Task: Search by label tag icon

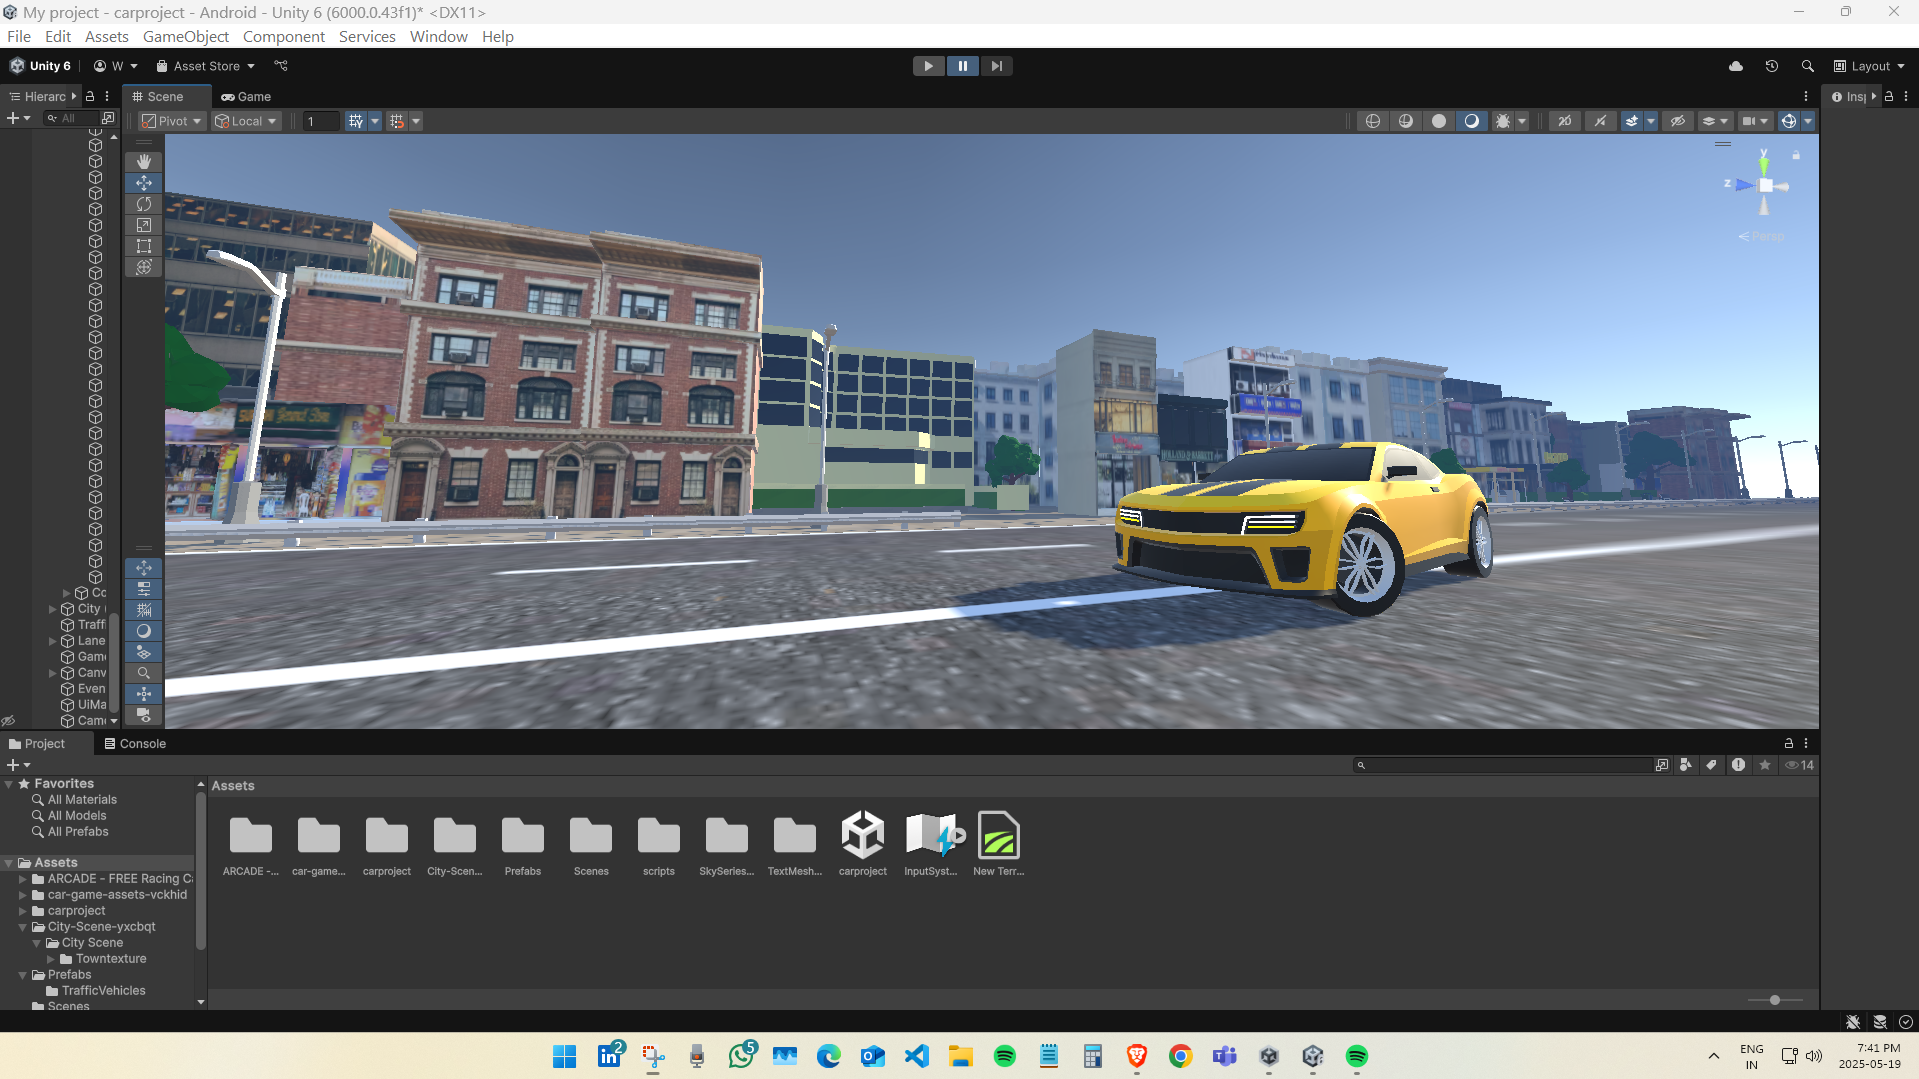Action: point(1712,765)
